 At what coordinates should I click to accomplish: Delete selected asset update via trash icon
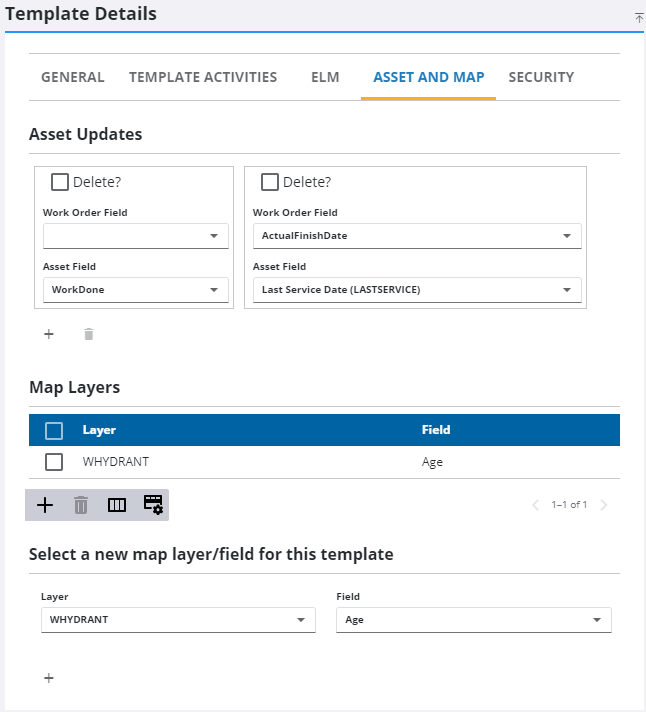point(88,334)
